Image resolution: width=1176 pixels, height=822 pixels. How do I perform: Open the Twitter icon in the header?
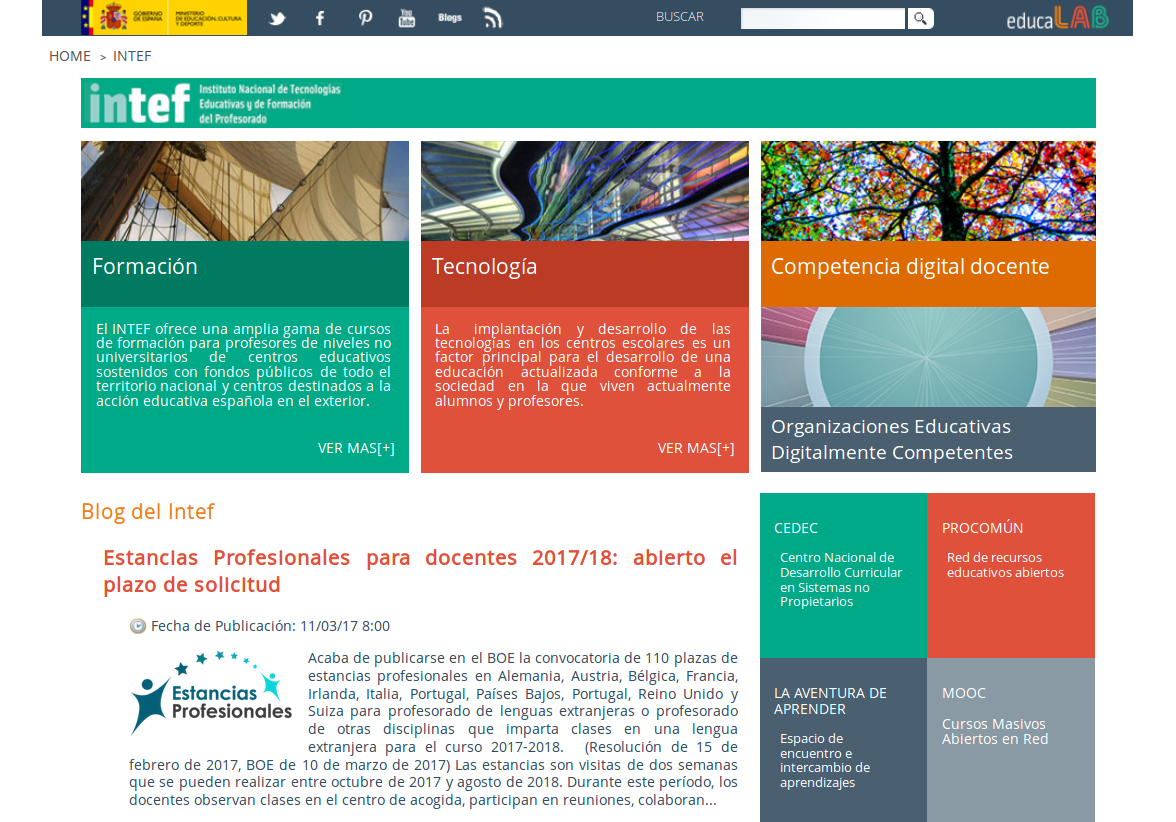click(276, 17)
